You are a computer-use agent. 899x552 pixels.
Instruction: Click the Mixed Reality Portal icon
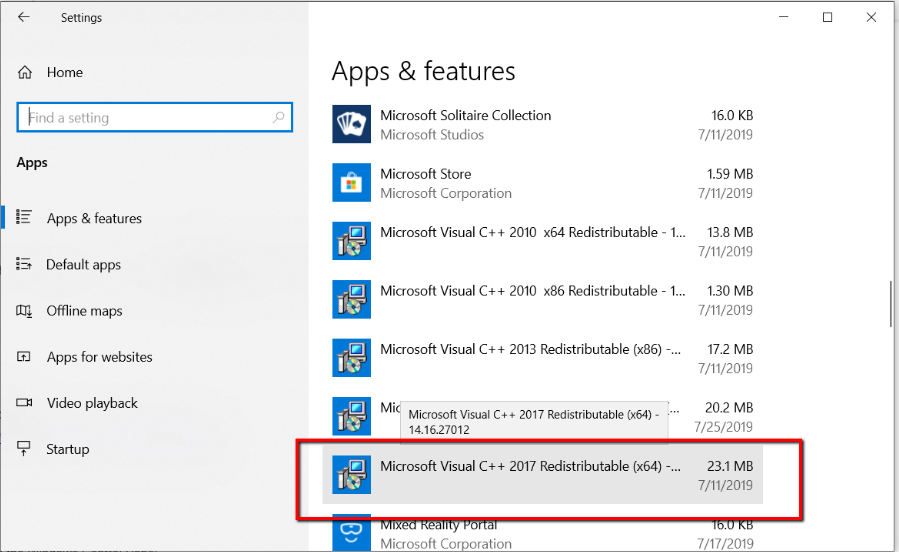[x=351, y=533]
